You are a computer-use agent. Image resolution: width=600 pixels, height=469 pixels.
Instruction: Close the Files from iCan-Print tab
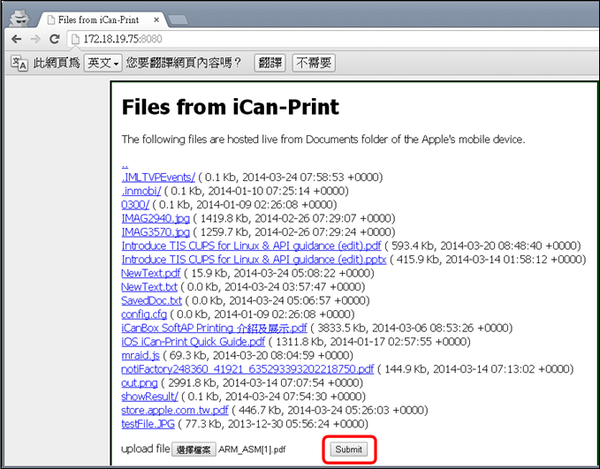tap(156, 20)
